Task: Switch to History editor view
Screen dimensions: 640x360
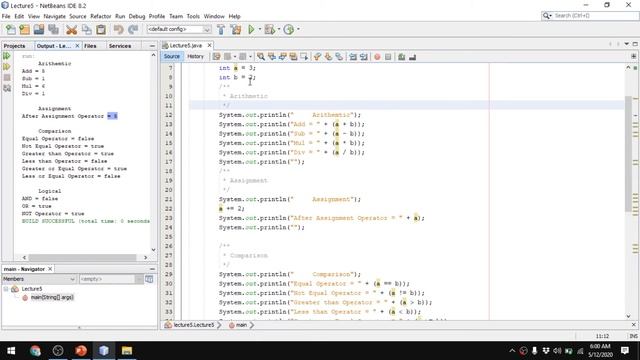Action: click(195, 57)
